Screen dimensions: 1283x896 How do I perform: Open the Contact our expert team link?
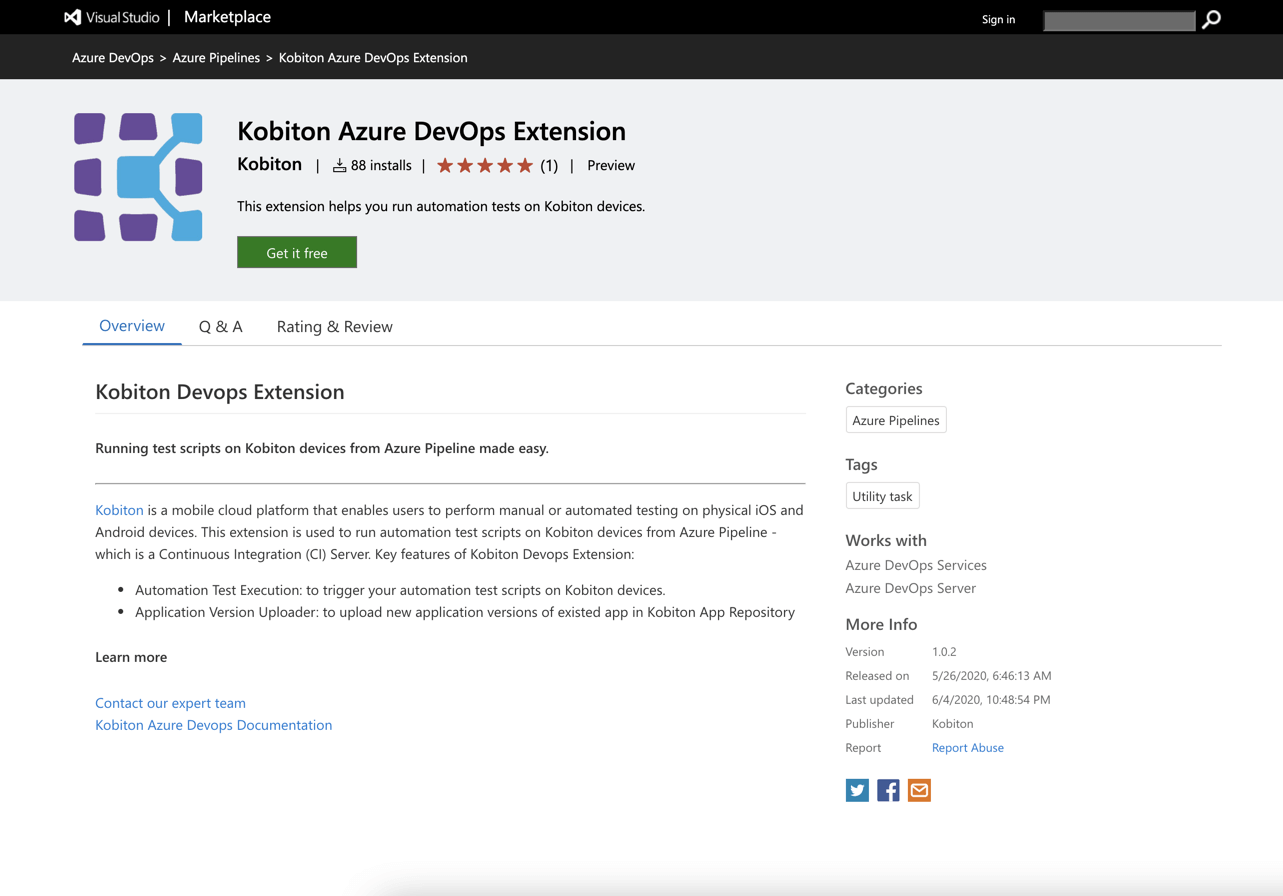click(170, 703)
